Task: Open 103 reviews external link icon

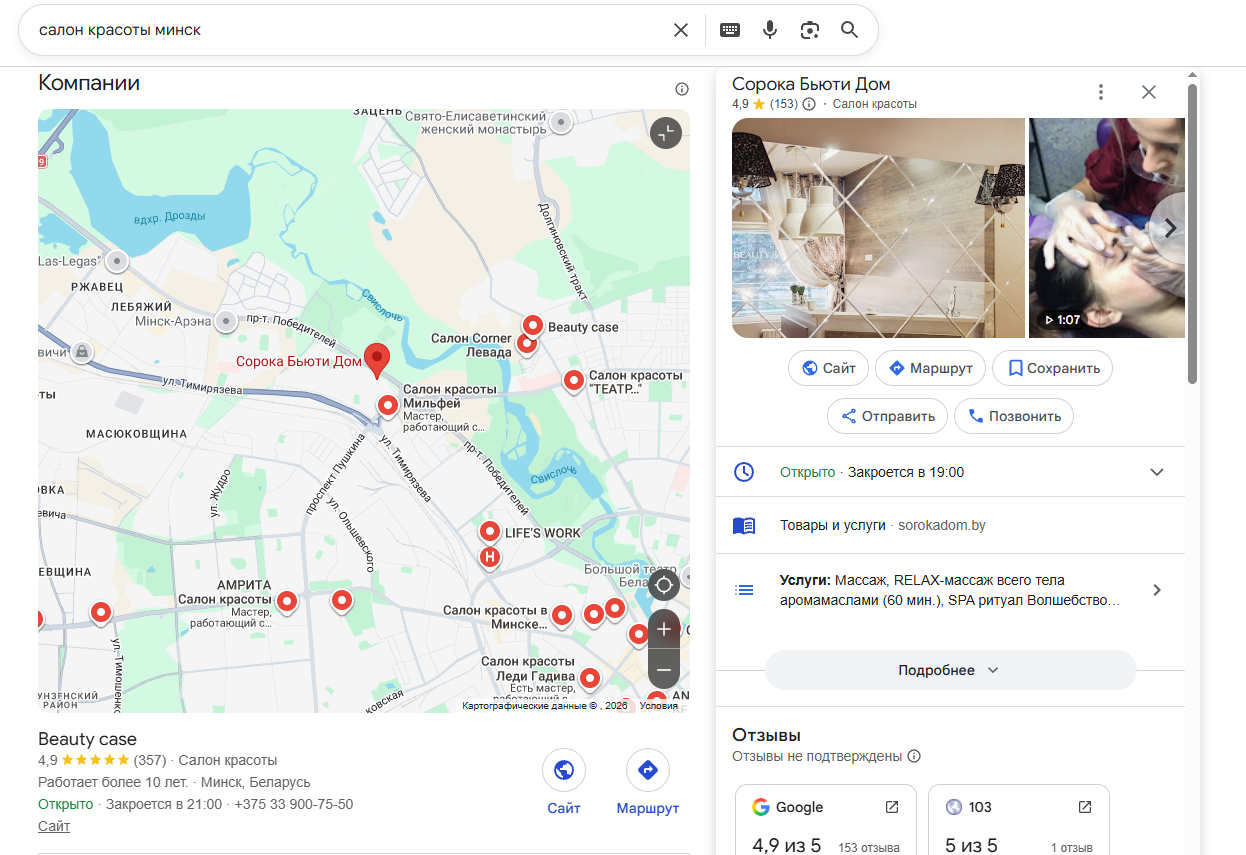Action: [x=1084, y=807]
